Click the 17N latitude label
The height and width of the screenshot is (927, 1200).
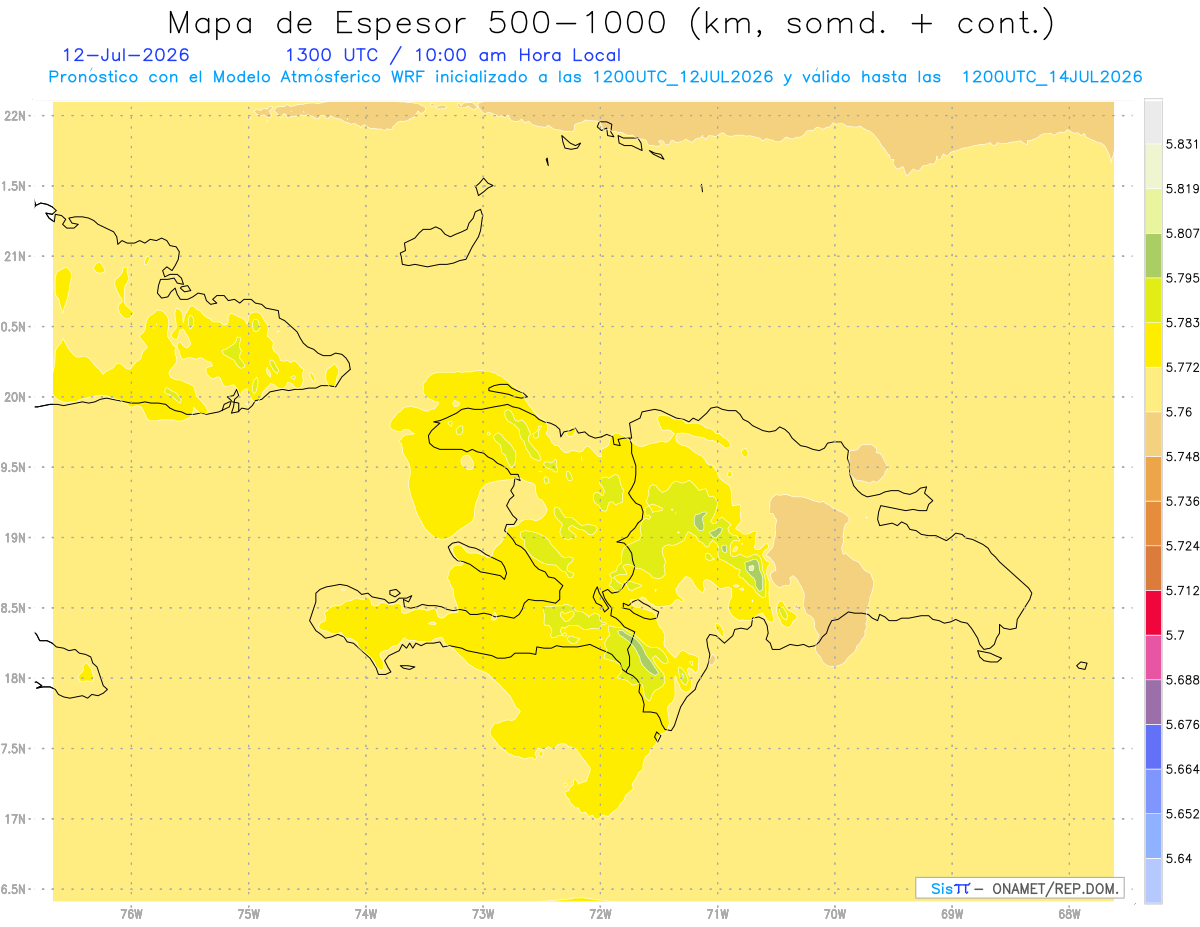click(15, 820)
